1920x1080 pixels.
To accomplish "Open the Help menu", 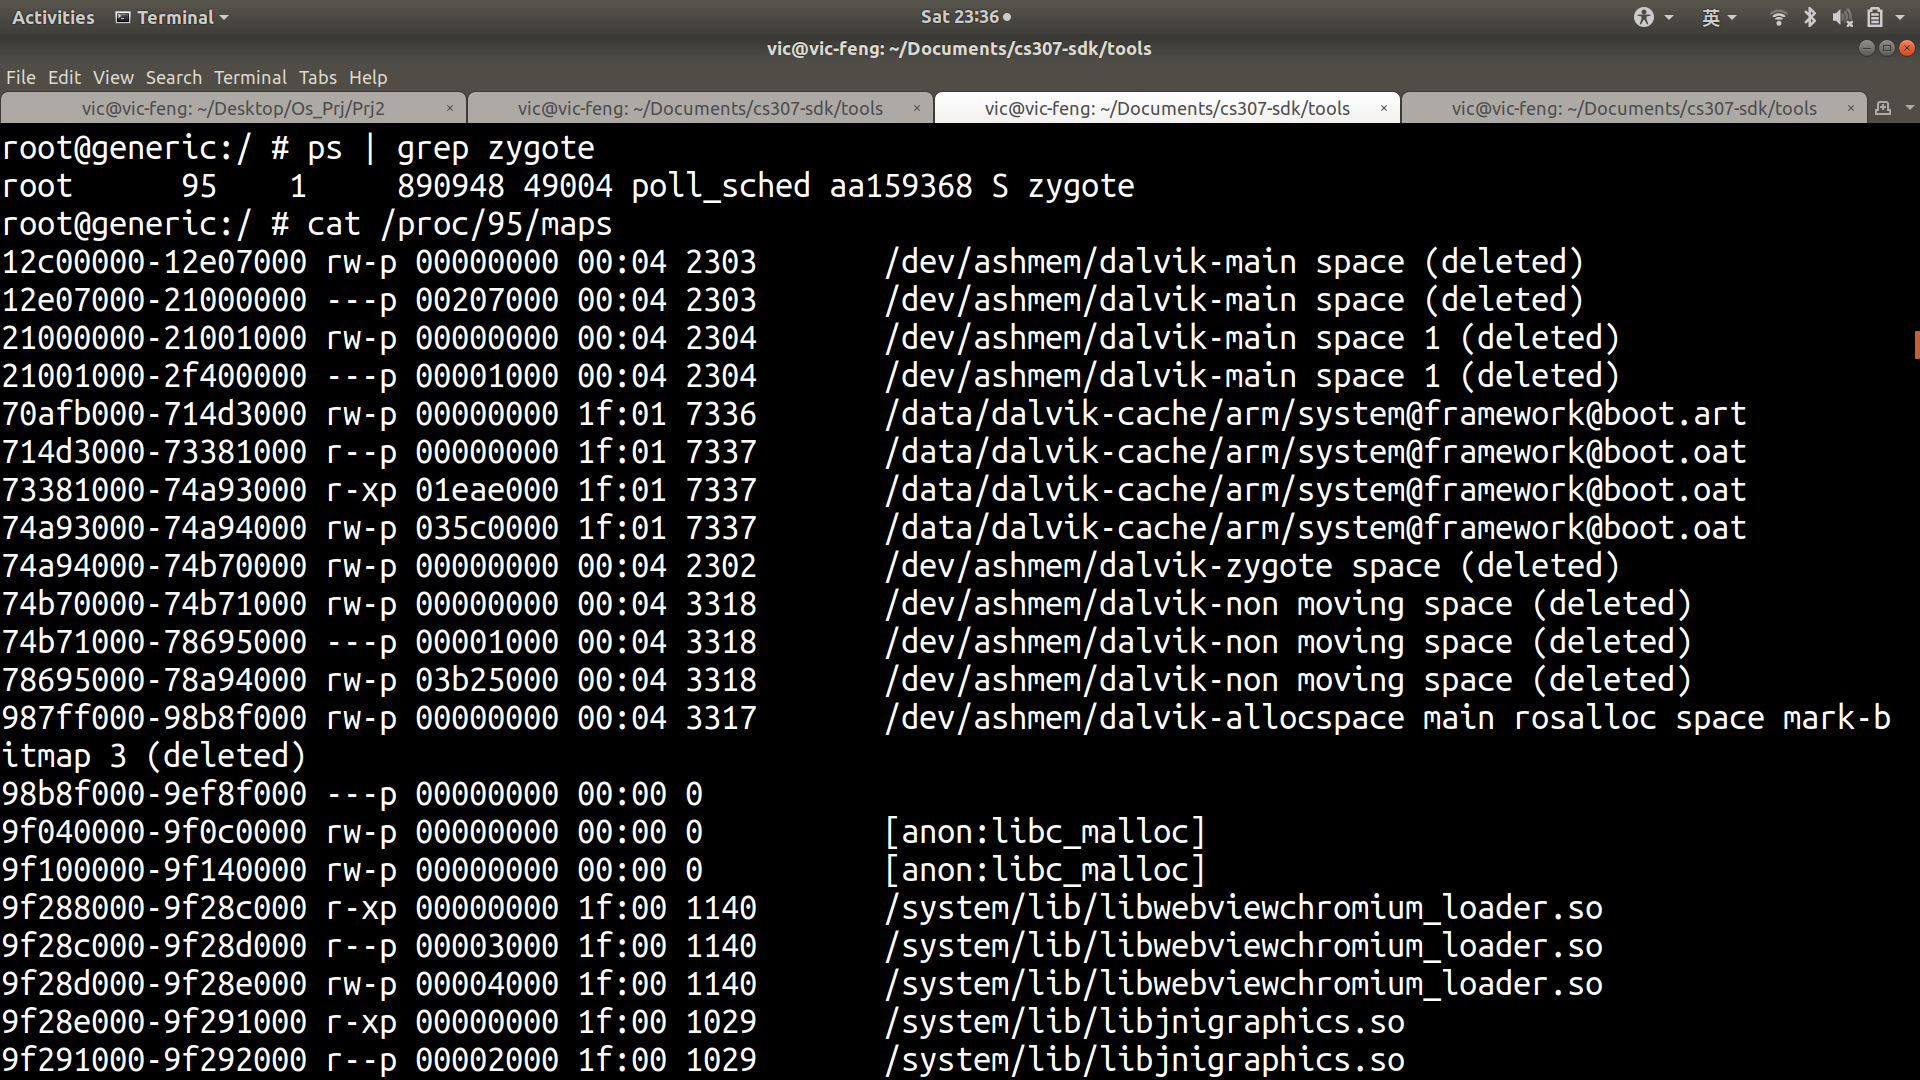I will pyautogui.click(x=367, y=77).
